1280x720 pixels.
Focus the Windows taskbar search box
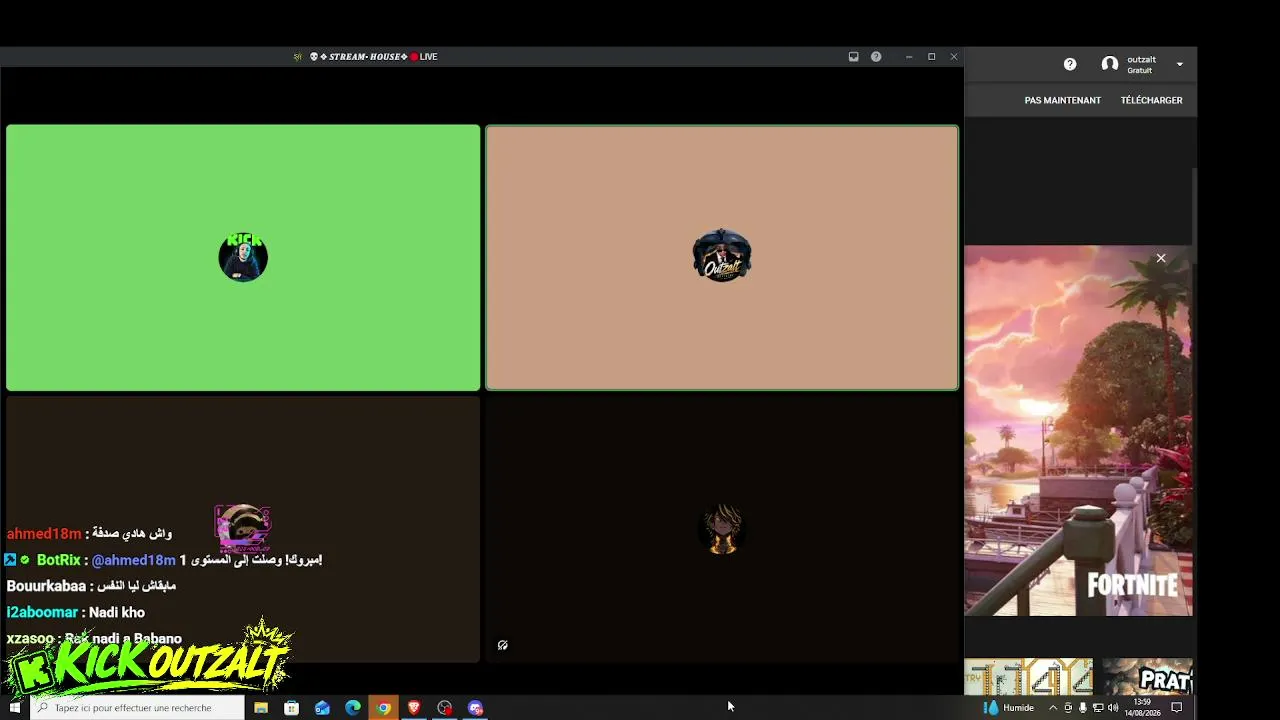[x=137, y=708]
